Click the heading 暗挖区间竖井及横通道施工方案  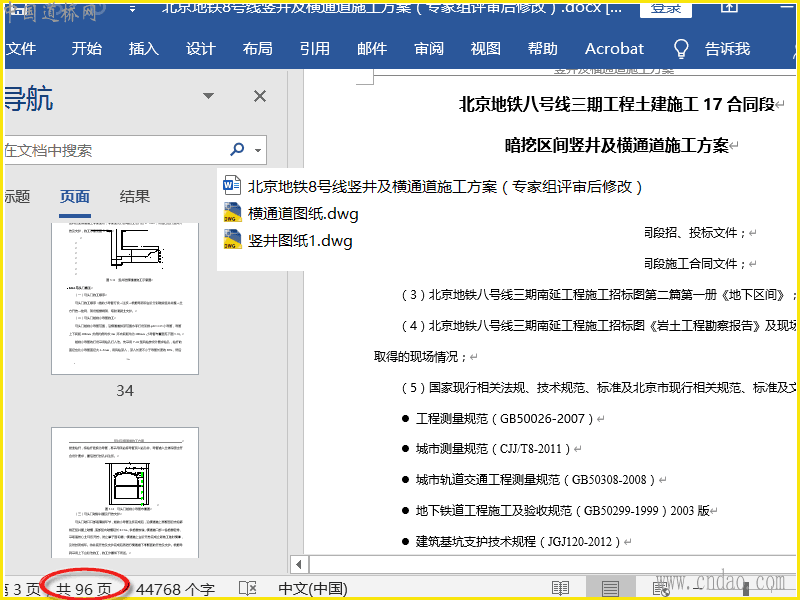tap(616, 146)
